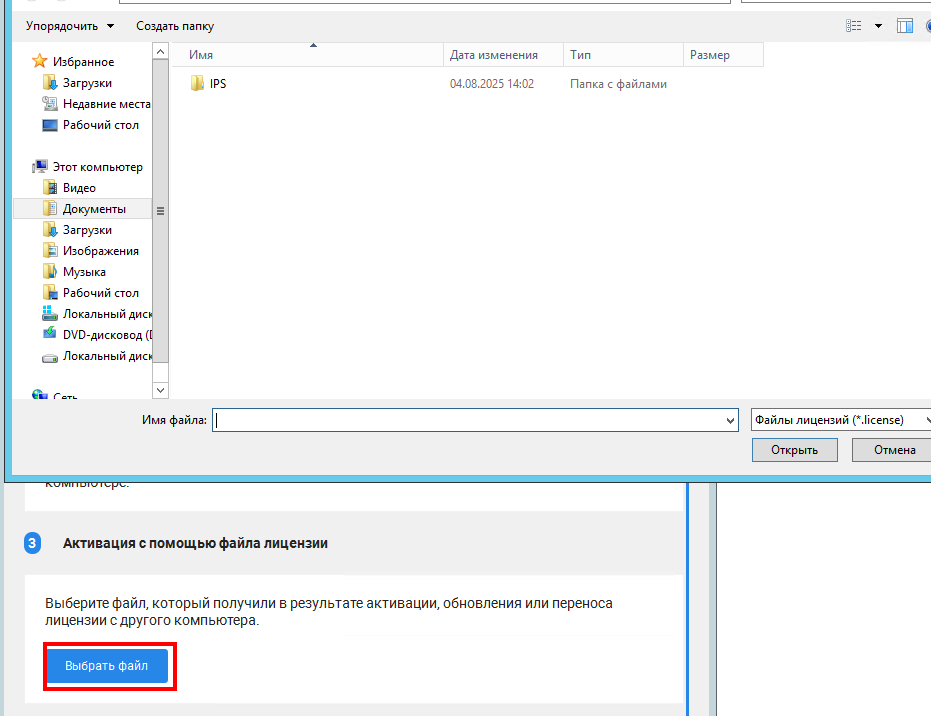
Task: Expand the file name history dropdown
Action: coord(729,421)
